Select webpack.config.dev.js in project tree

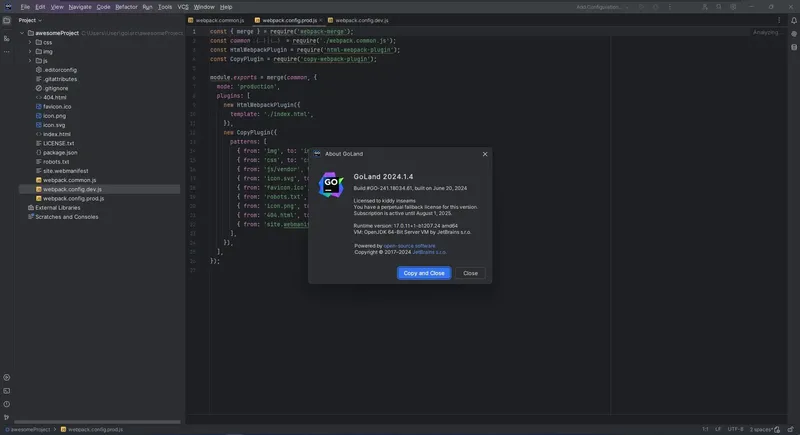99,189
